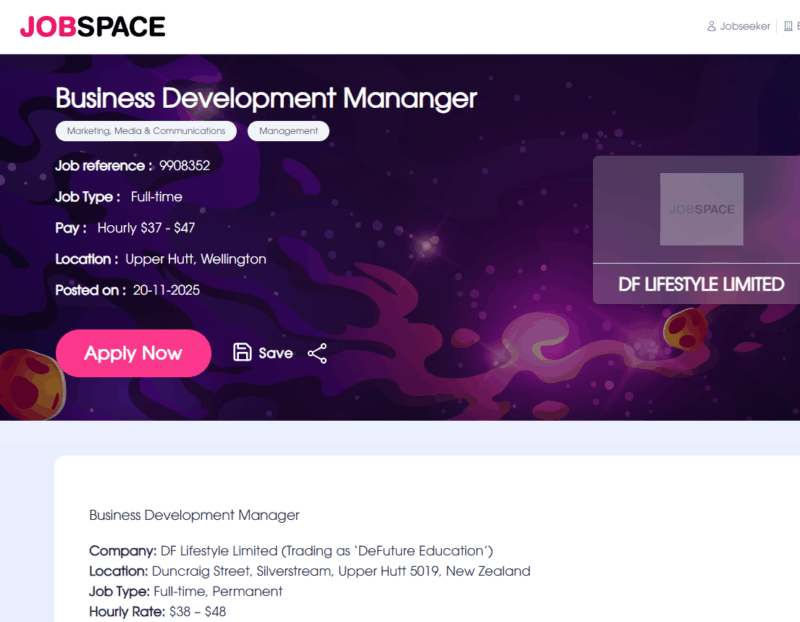800x622 pixels.
Task: Click the Duncraig Street address line
Action: click(x=340, y=571)
